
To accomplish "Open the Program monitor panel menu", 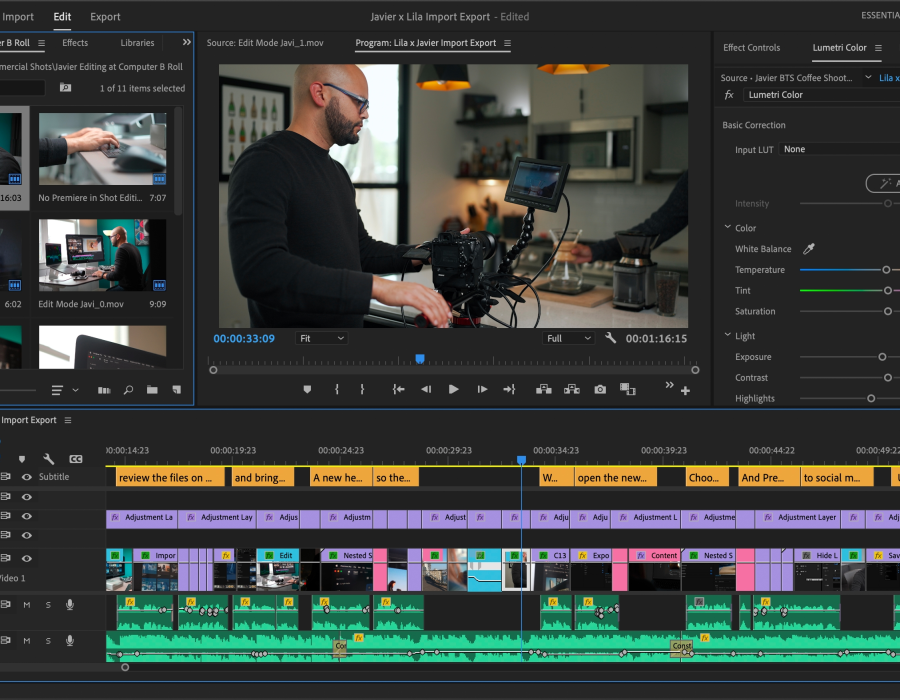I will (x=507, y=43).
